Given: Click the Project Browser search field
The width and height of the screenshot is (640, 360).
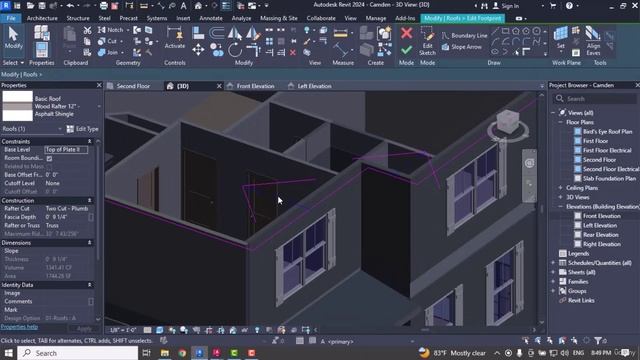Looking at the screenshot, I should click(x=594, y=99).
